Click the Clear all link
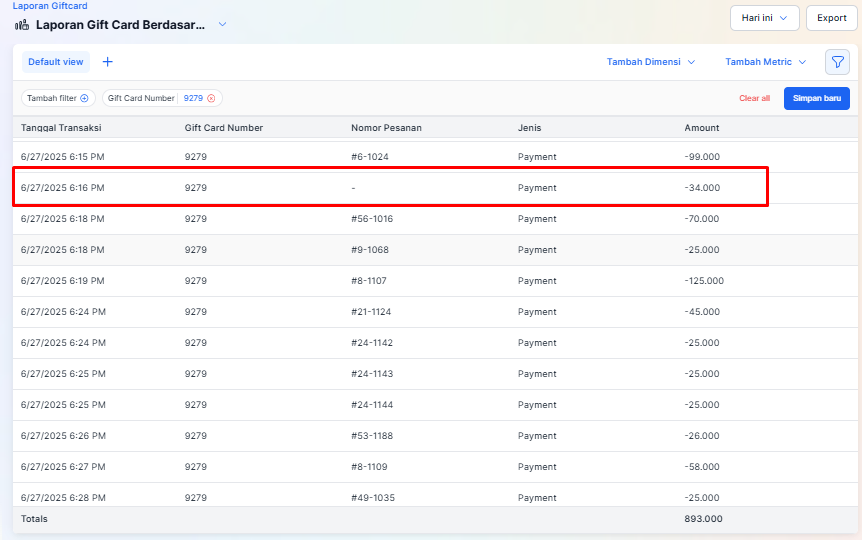862x540 pixels. click(x=754, y=98)
